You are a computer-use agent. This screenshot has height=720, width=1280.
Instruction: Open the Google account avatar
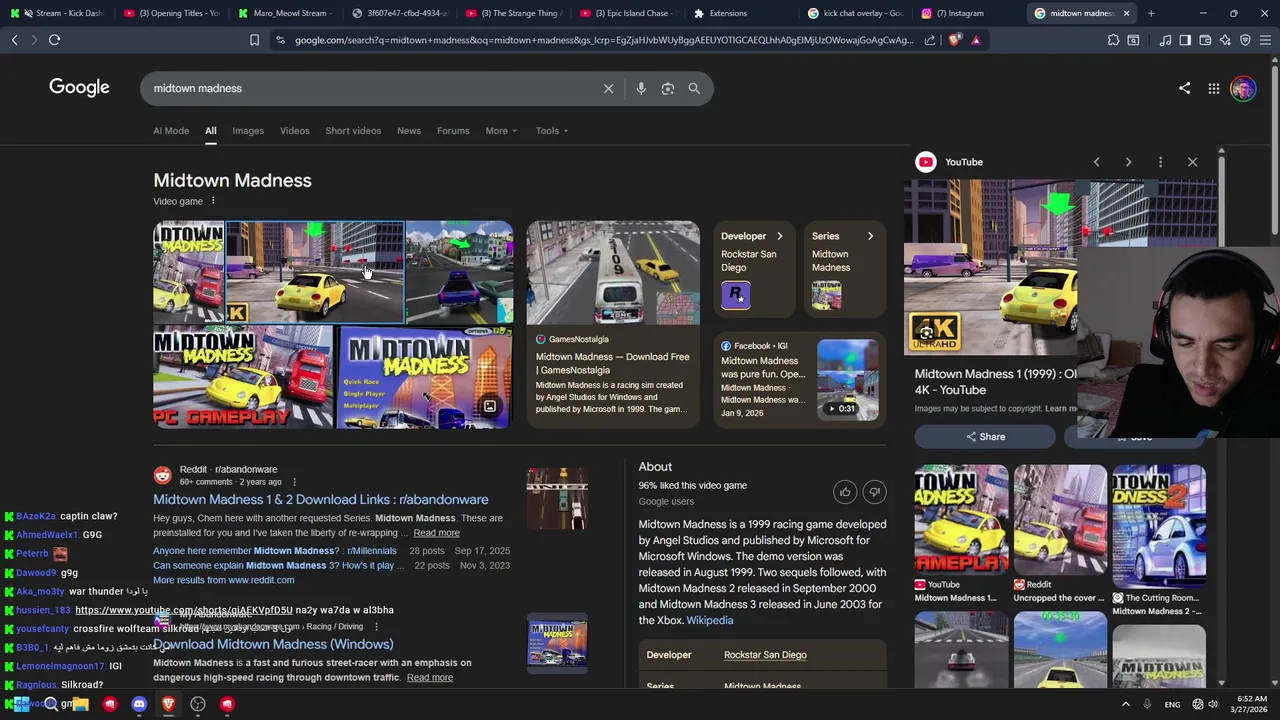point(1243,88)
